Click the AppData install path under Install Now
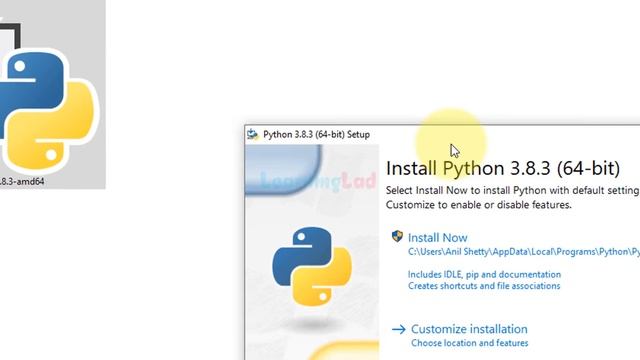640x360 pixels. 524,252
